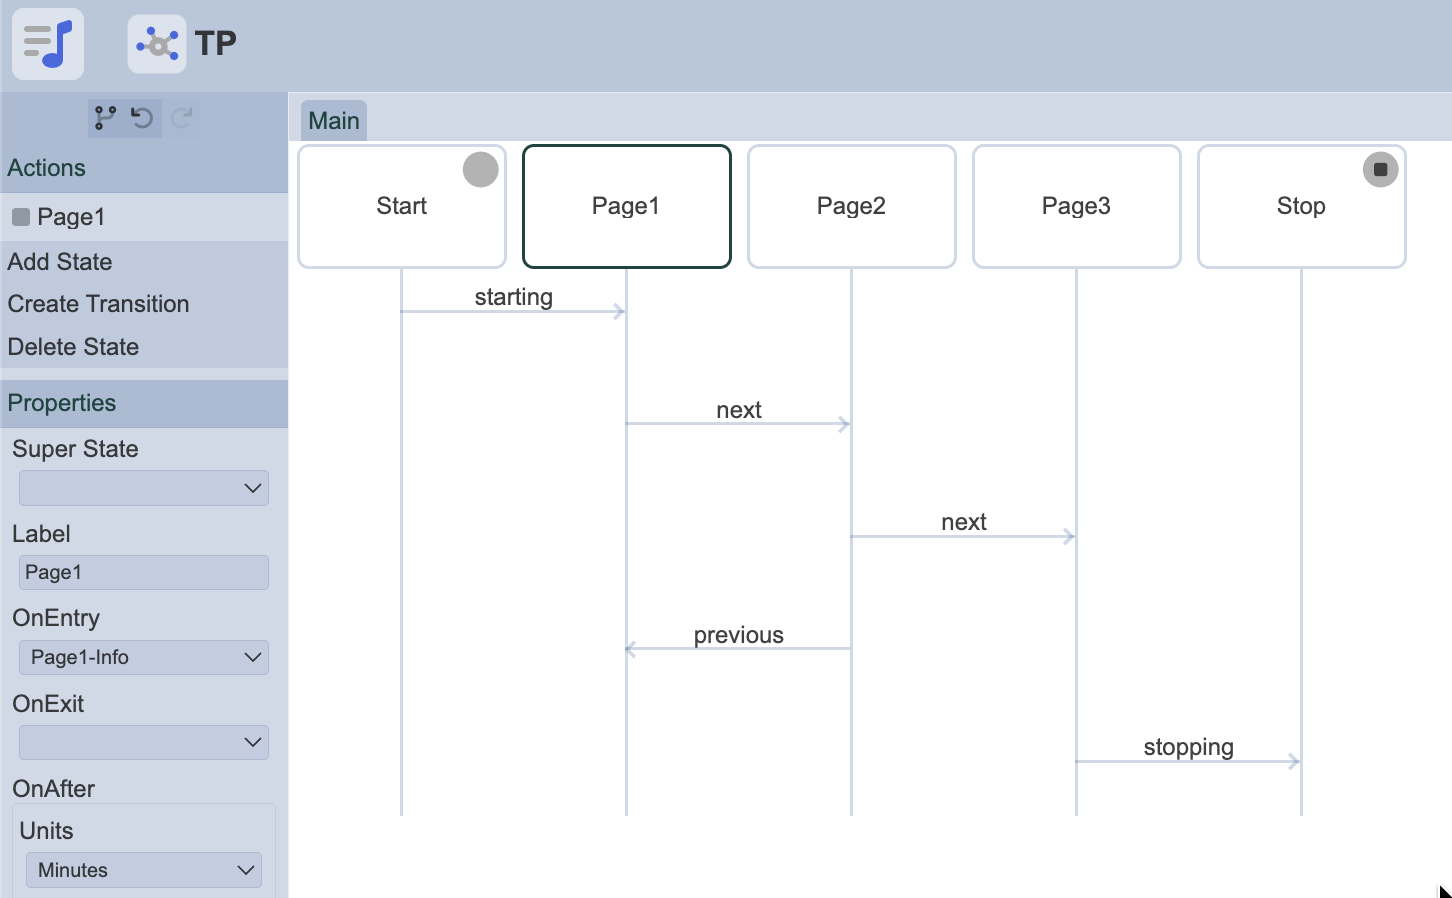The height and width of the screenshot is (898, 1452).
Task: Click the TP network graph icon
Action: coord(157,44)
